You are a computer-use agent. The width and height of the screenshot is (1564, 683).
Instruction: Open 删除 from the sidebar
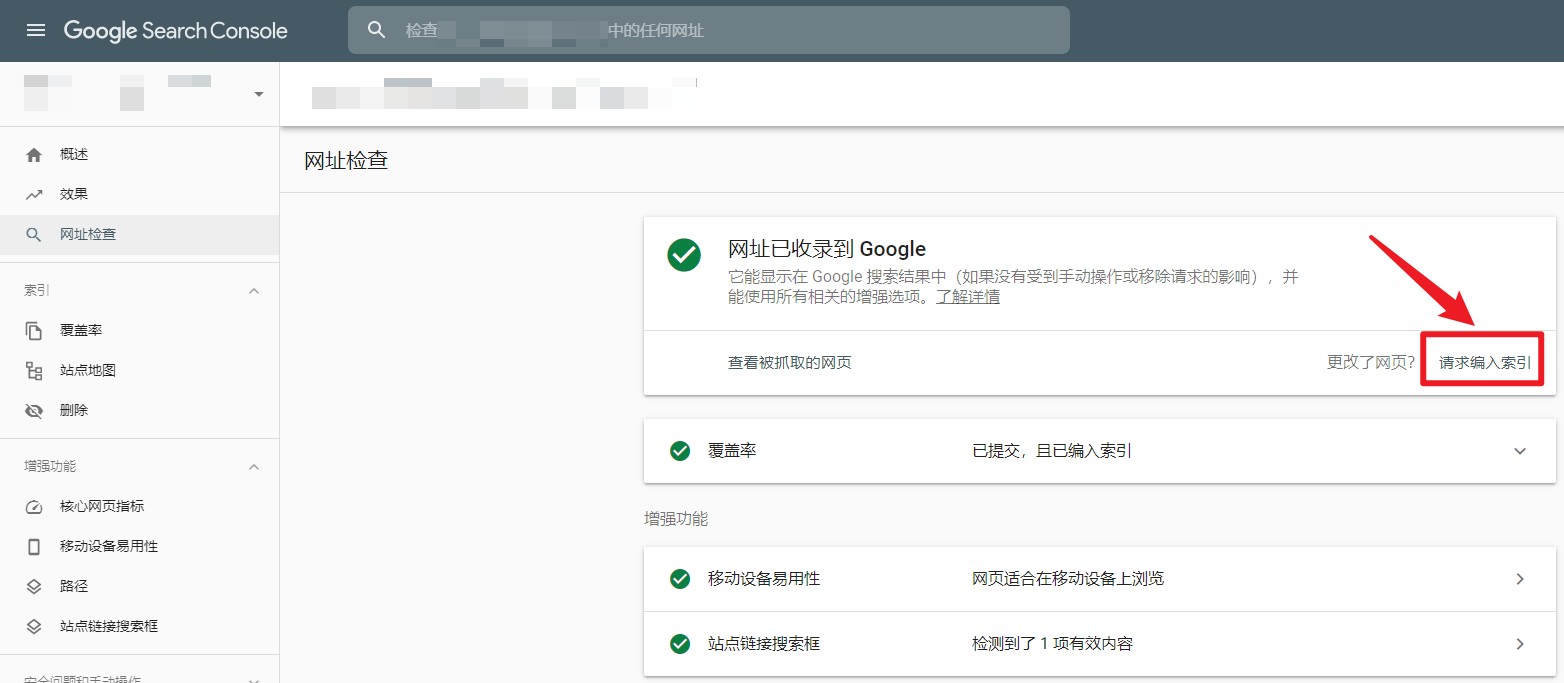140,411
